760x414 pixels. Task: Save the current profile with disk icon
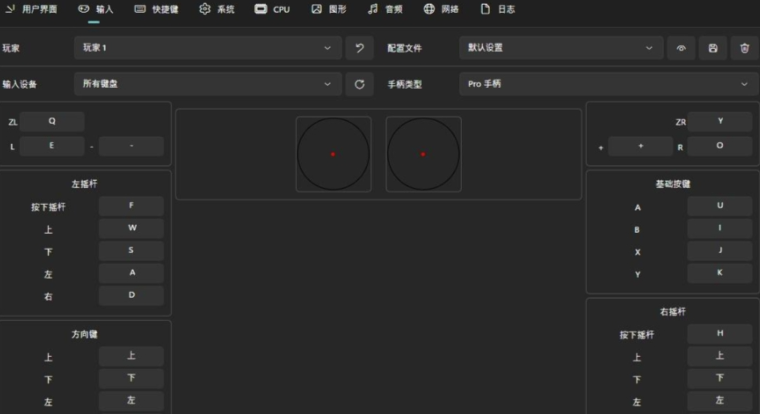712,48
